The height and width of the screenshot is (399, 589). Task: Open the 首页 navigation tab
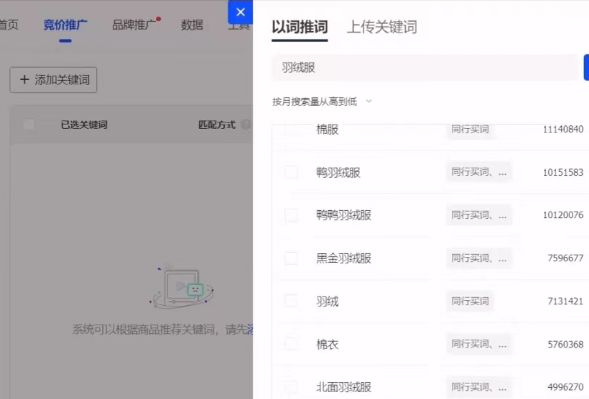click(8, 25)
